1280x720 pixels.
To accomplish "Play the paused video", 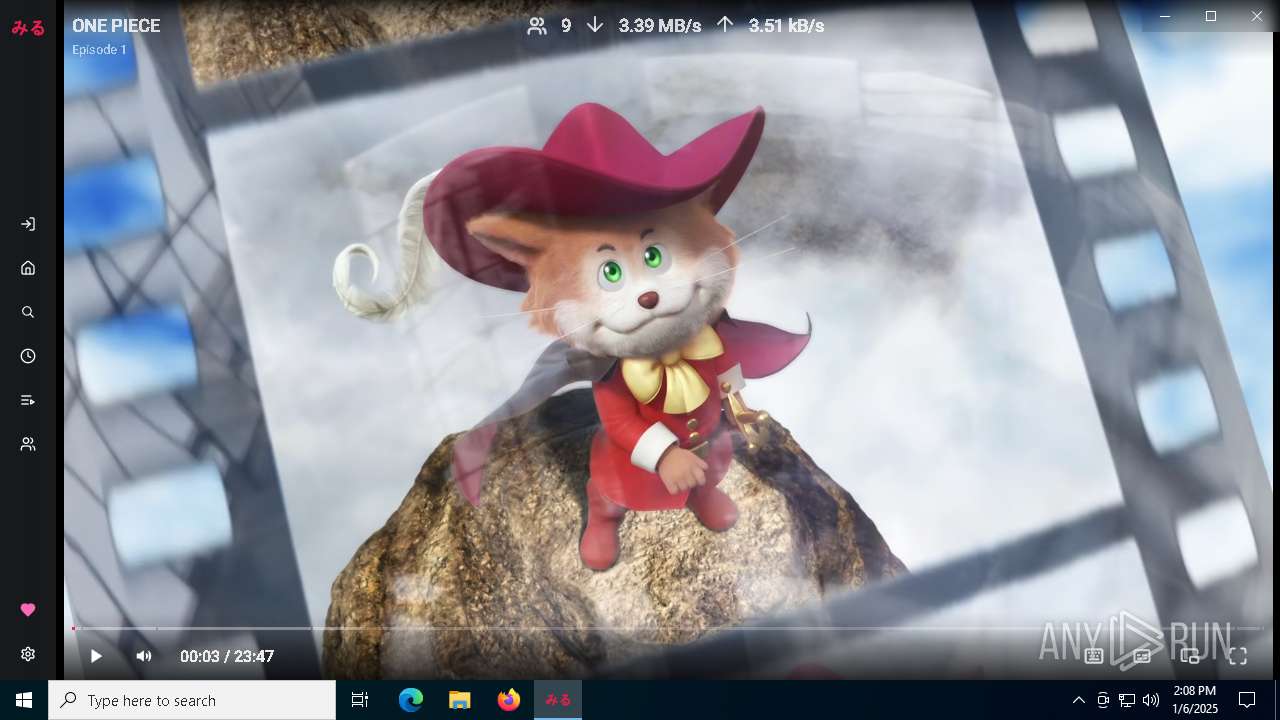I will [x=96, y=656].
